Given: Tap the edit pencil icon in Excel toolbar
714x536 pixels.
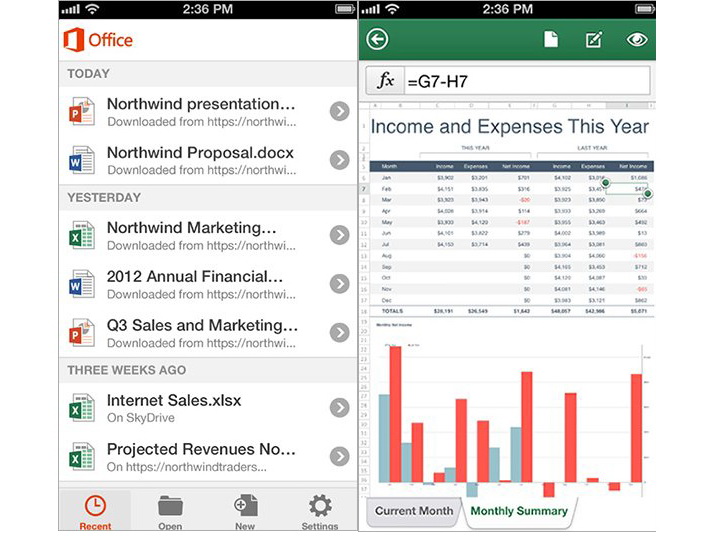Looking at the screenshot, I should 594,39.
